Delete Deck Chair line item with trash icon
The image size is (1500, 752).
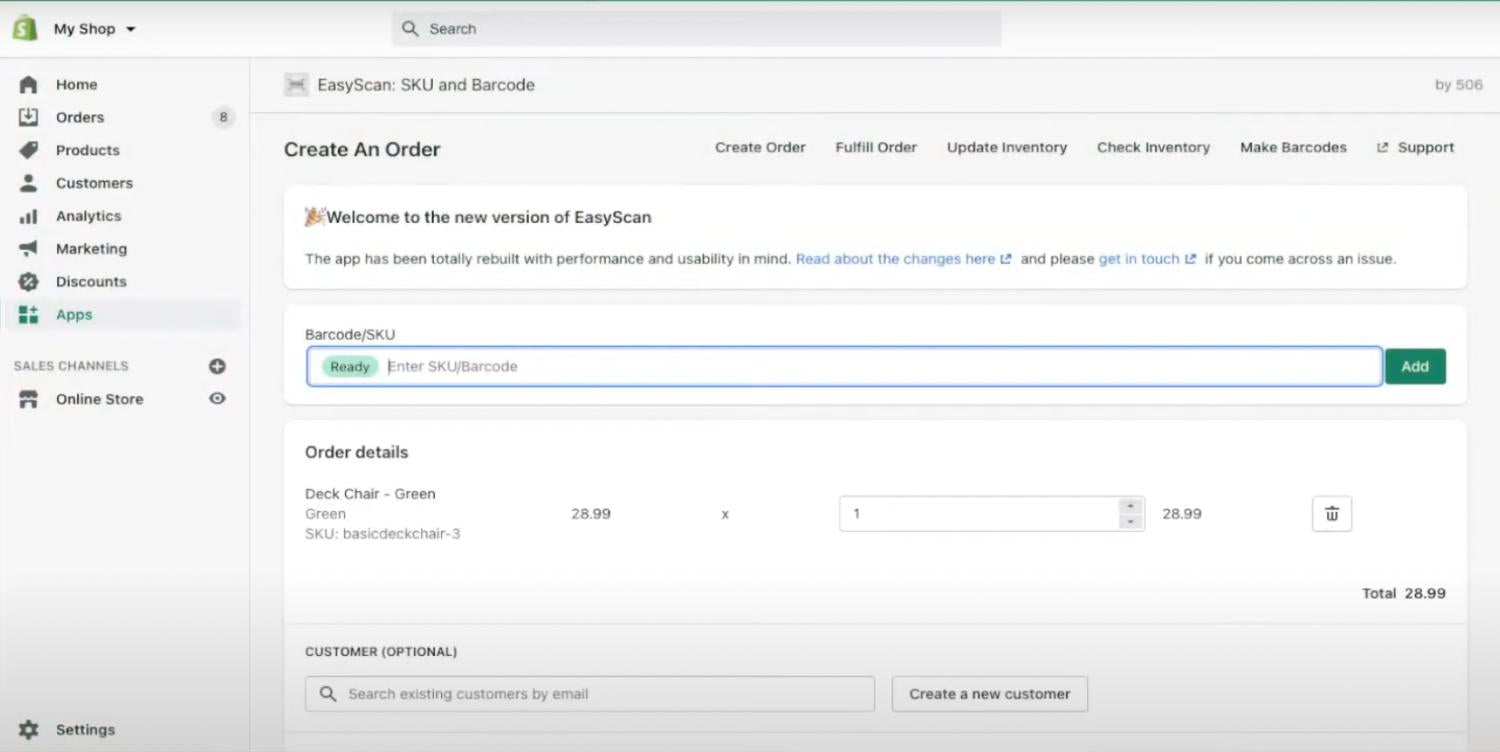click(1331, 514)
